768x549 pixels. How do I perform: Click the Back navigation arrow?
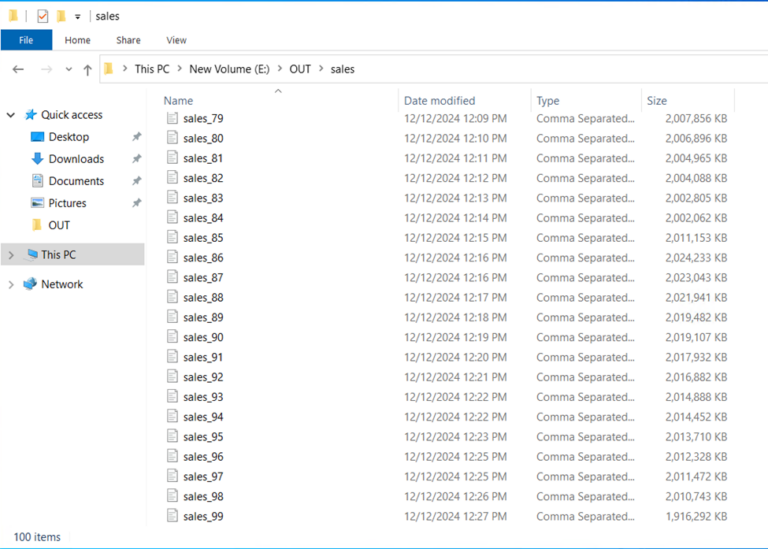pyautogui.click(x=18, y=70)
